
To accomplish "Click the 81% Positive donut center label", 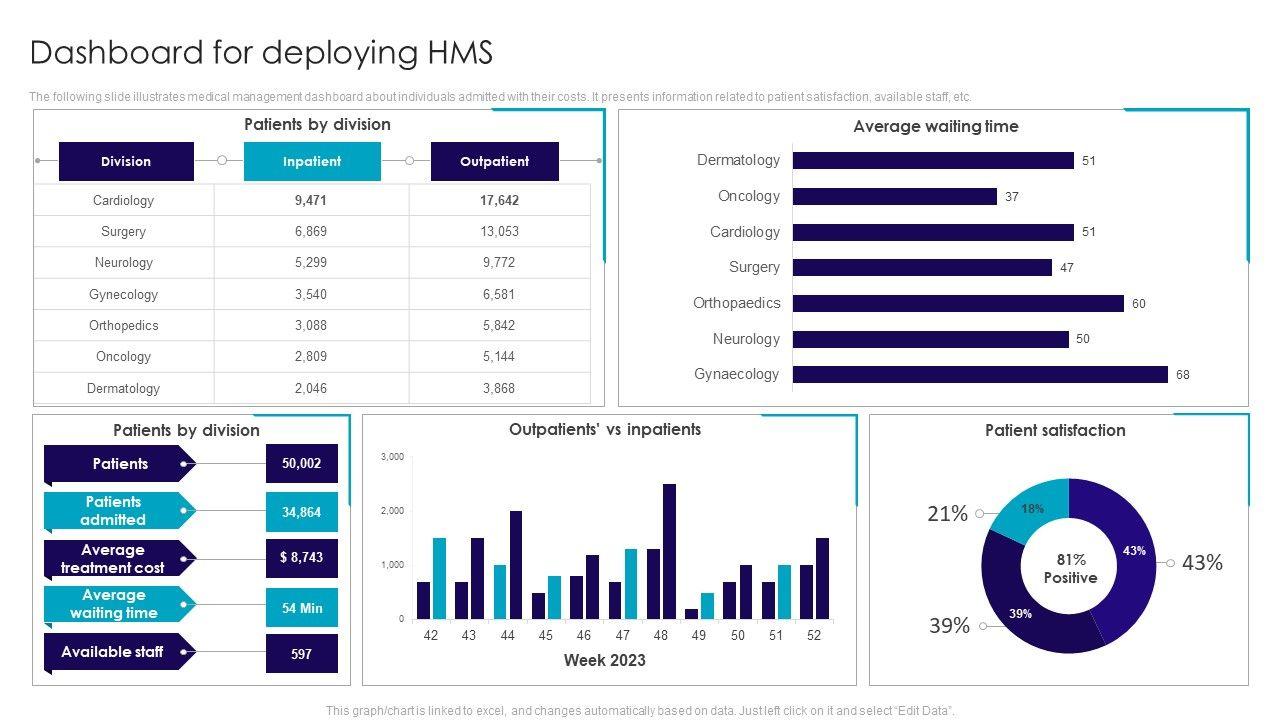I will (x=1070, y=568).
